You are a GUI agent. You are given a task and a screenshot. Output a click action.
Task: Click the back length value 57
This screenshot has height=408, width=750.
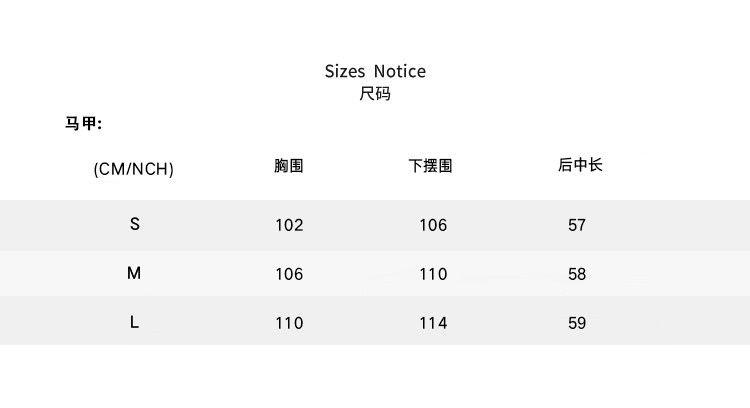[577, 225]
